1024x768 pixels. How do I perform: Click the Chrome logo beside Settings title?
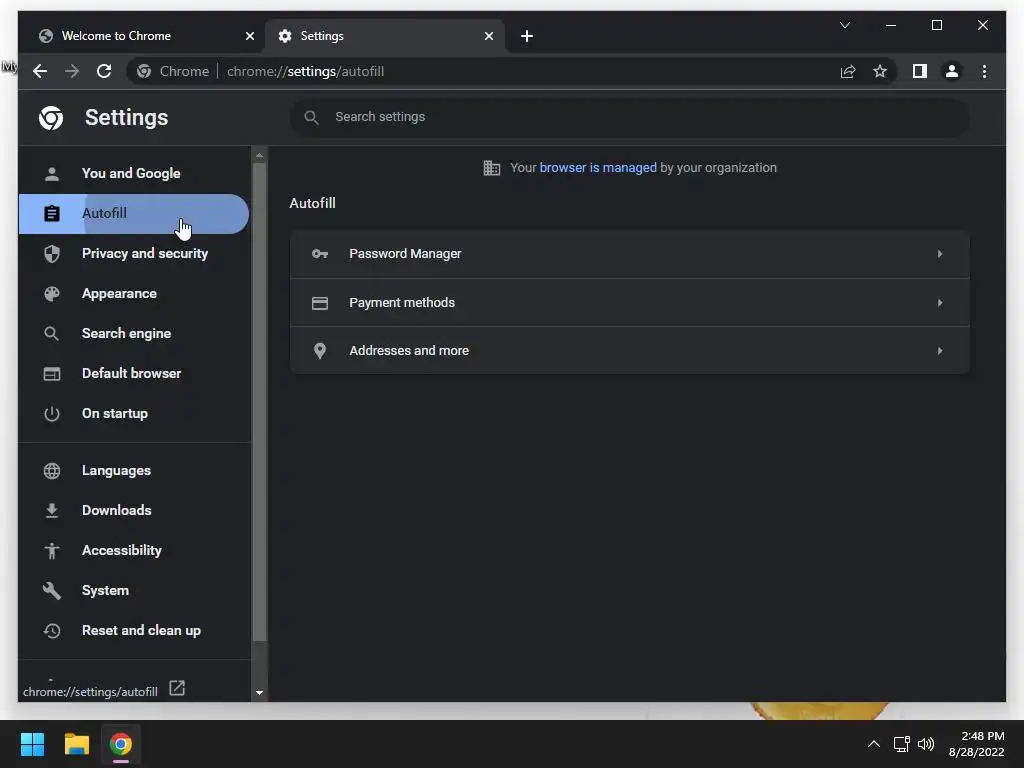point(51,118)
